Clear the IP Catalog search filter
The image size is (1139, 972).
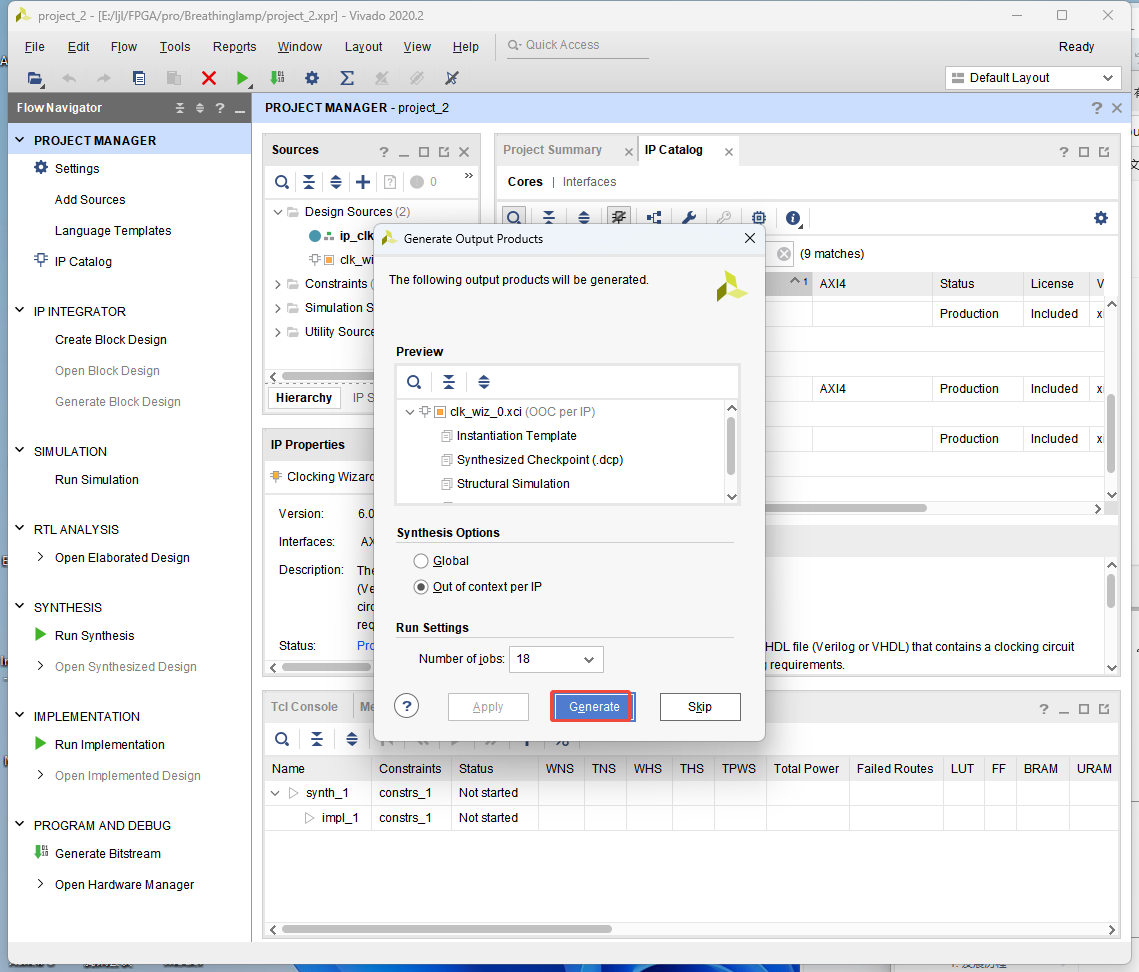pyautogui.click(x=784, y=254)
